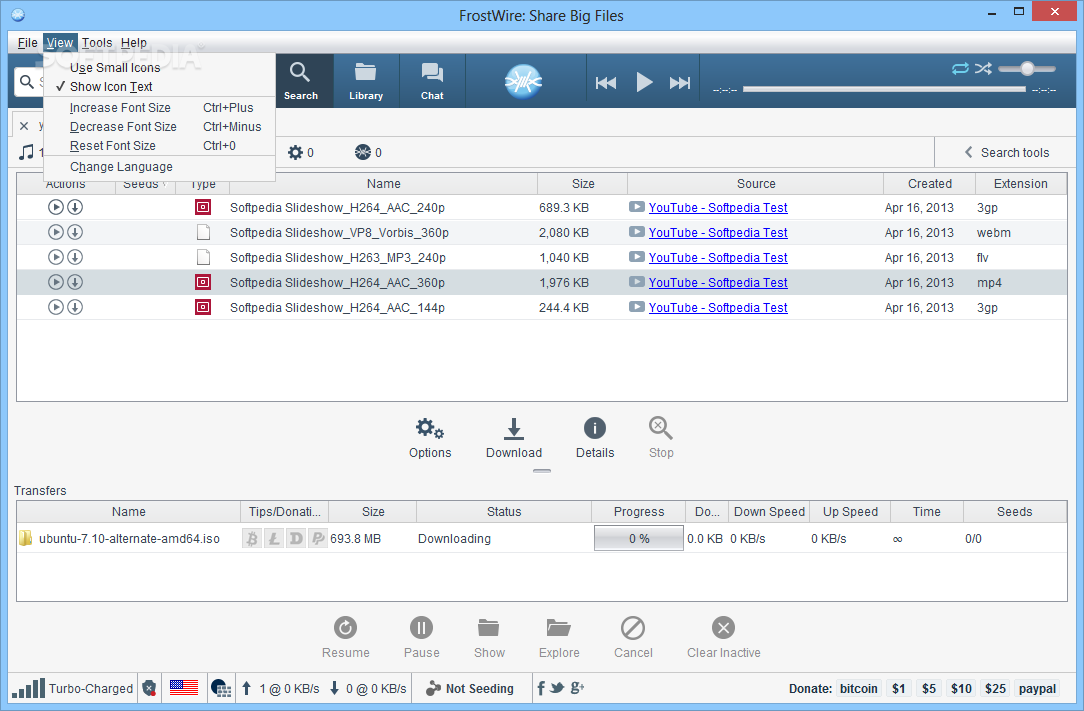Open YouTube source link for webm row
The width and height of the screenshot is (1084, 711).
tap(718, 232)
